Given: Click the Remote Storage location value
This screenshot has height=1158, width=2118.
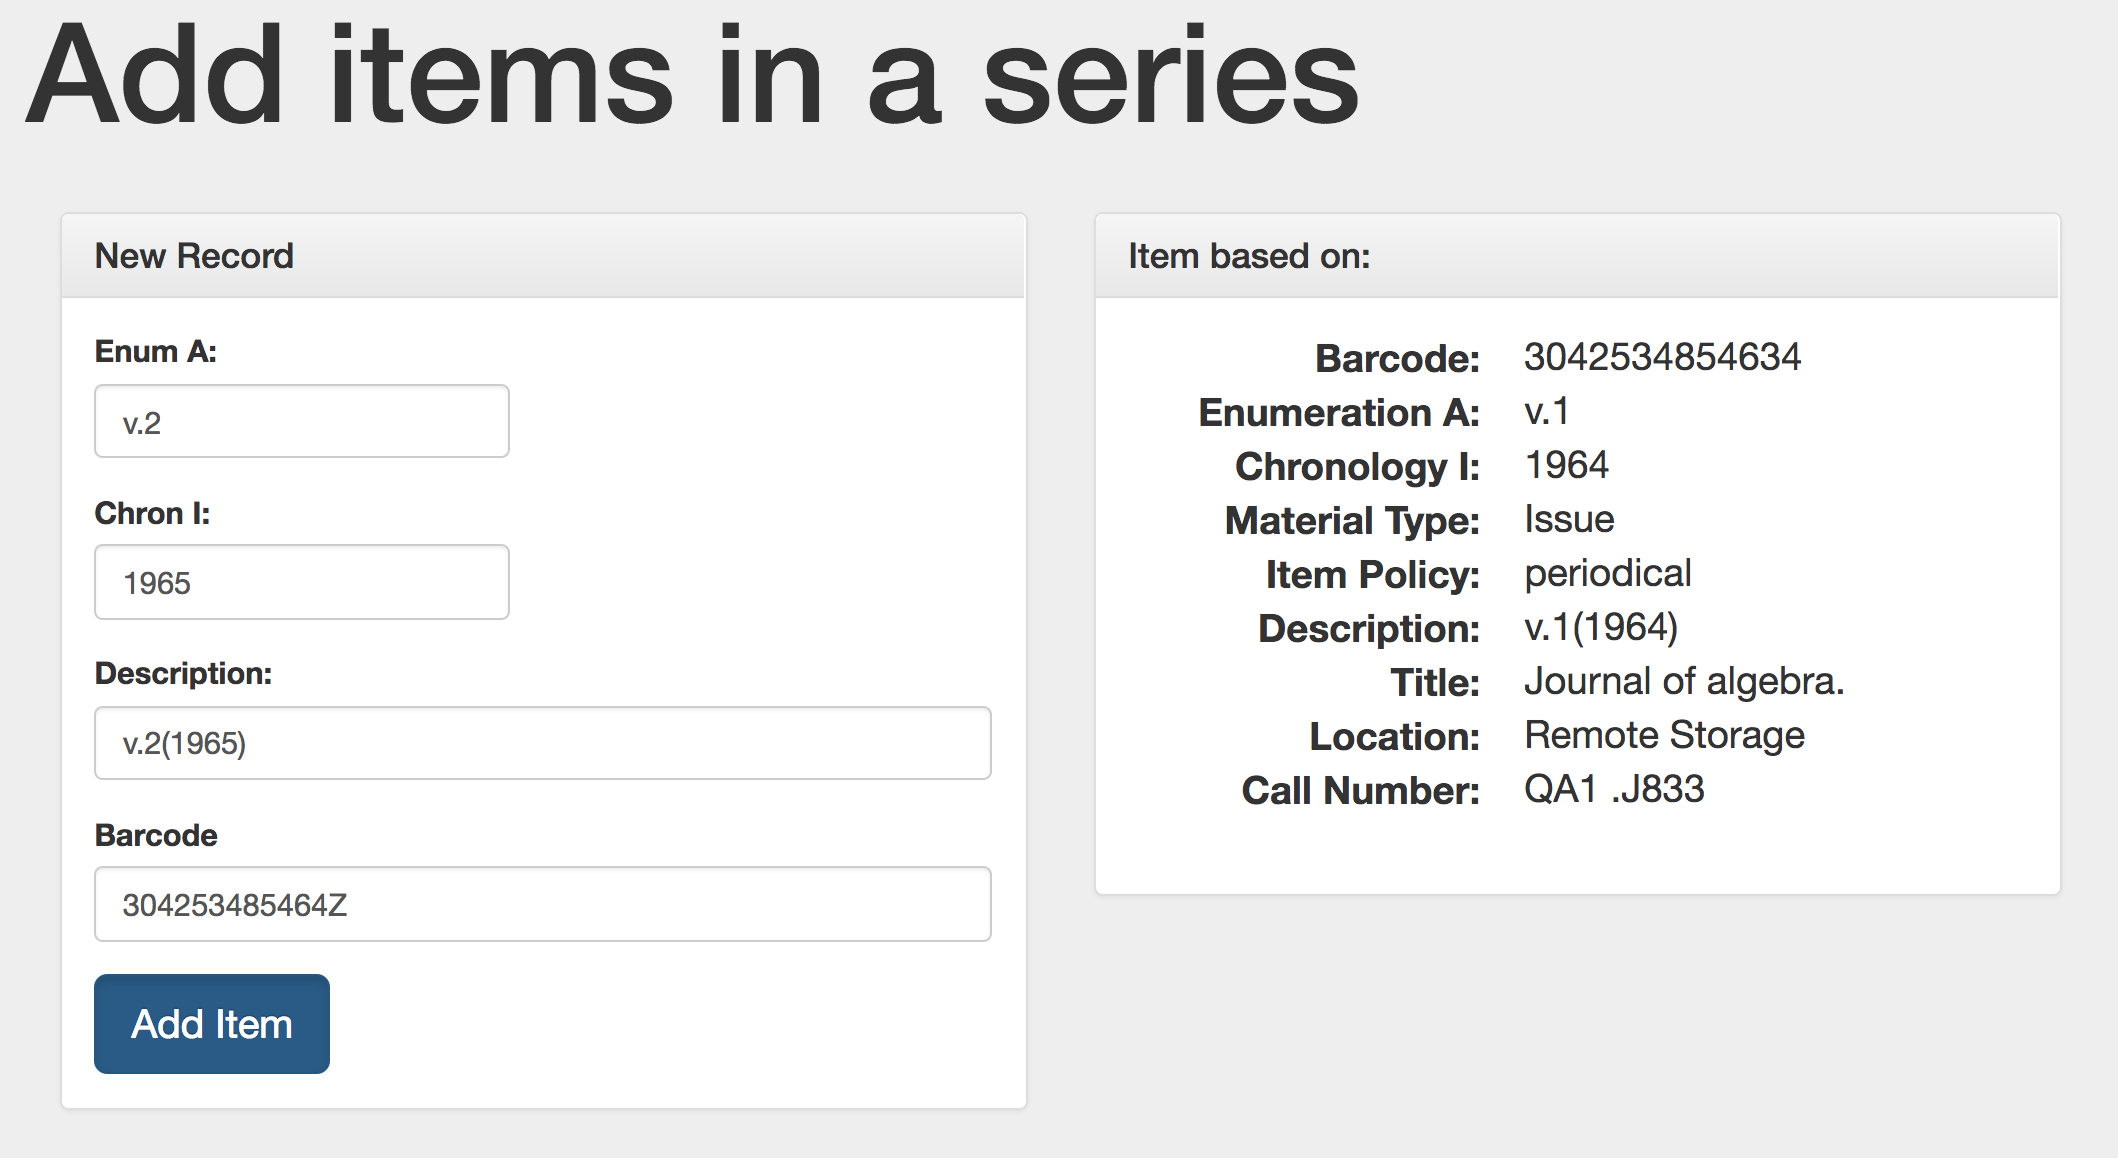Looking at the screenshot, I should click(1664, 735).
